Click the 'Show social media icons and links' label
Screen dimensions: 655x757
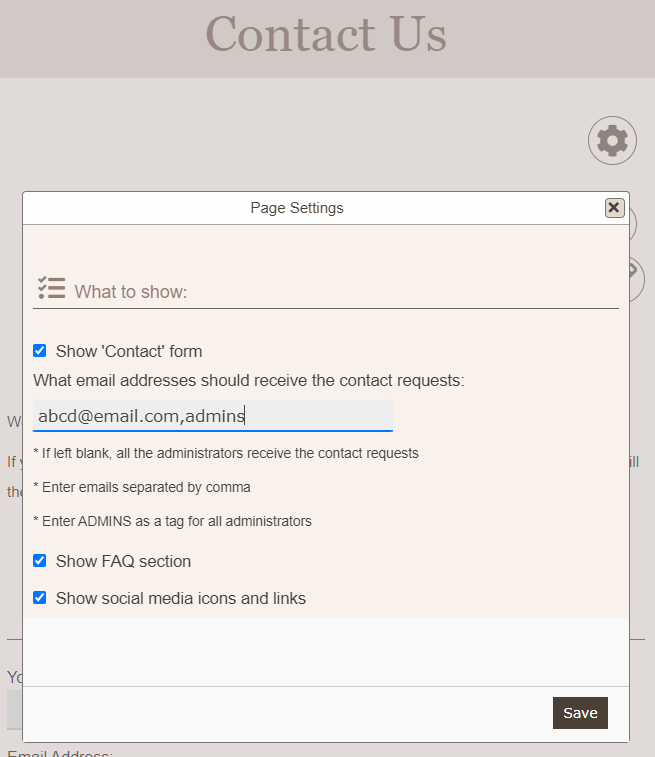point(181,599)
